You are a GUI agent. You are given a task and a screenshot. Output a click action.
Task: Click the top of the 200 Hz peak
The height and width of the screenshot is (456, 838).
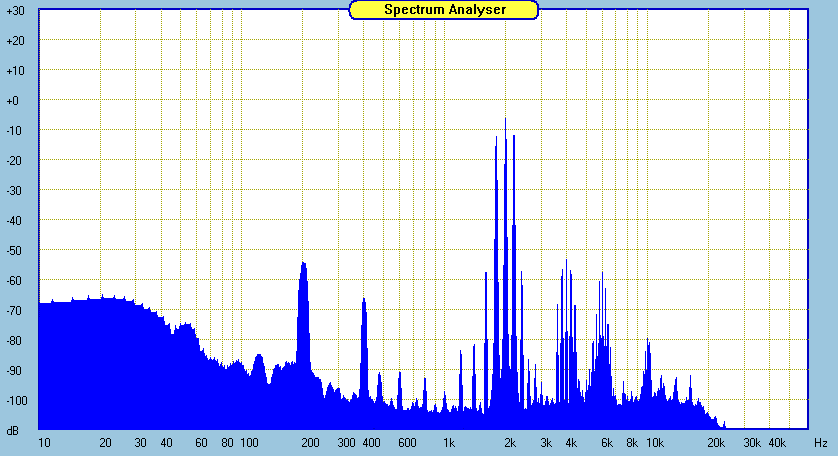[x=303, y=264]
